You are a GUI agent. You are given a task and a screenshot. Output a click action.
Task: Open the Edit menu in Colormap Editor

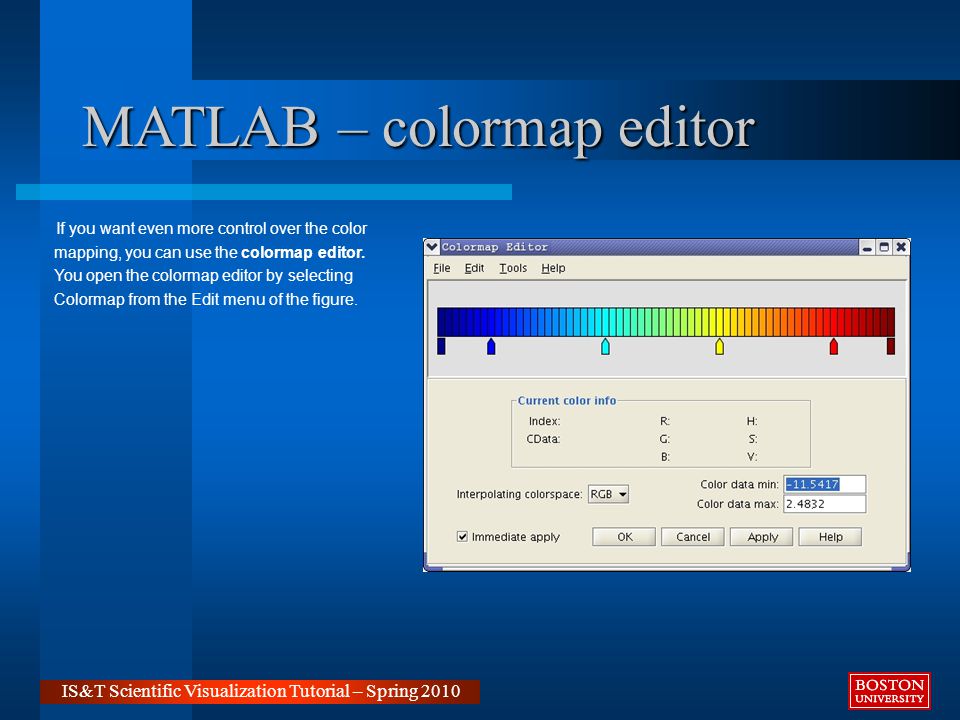(474, 268)
